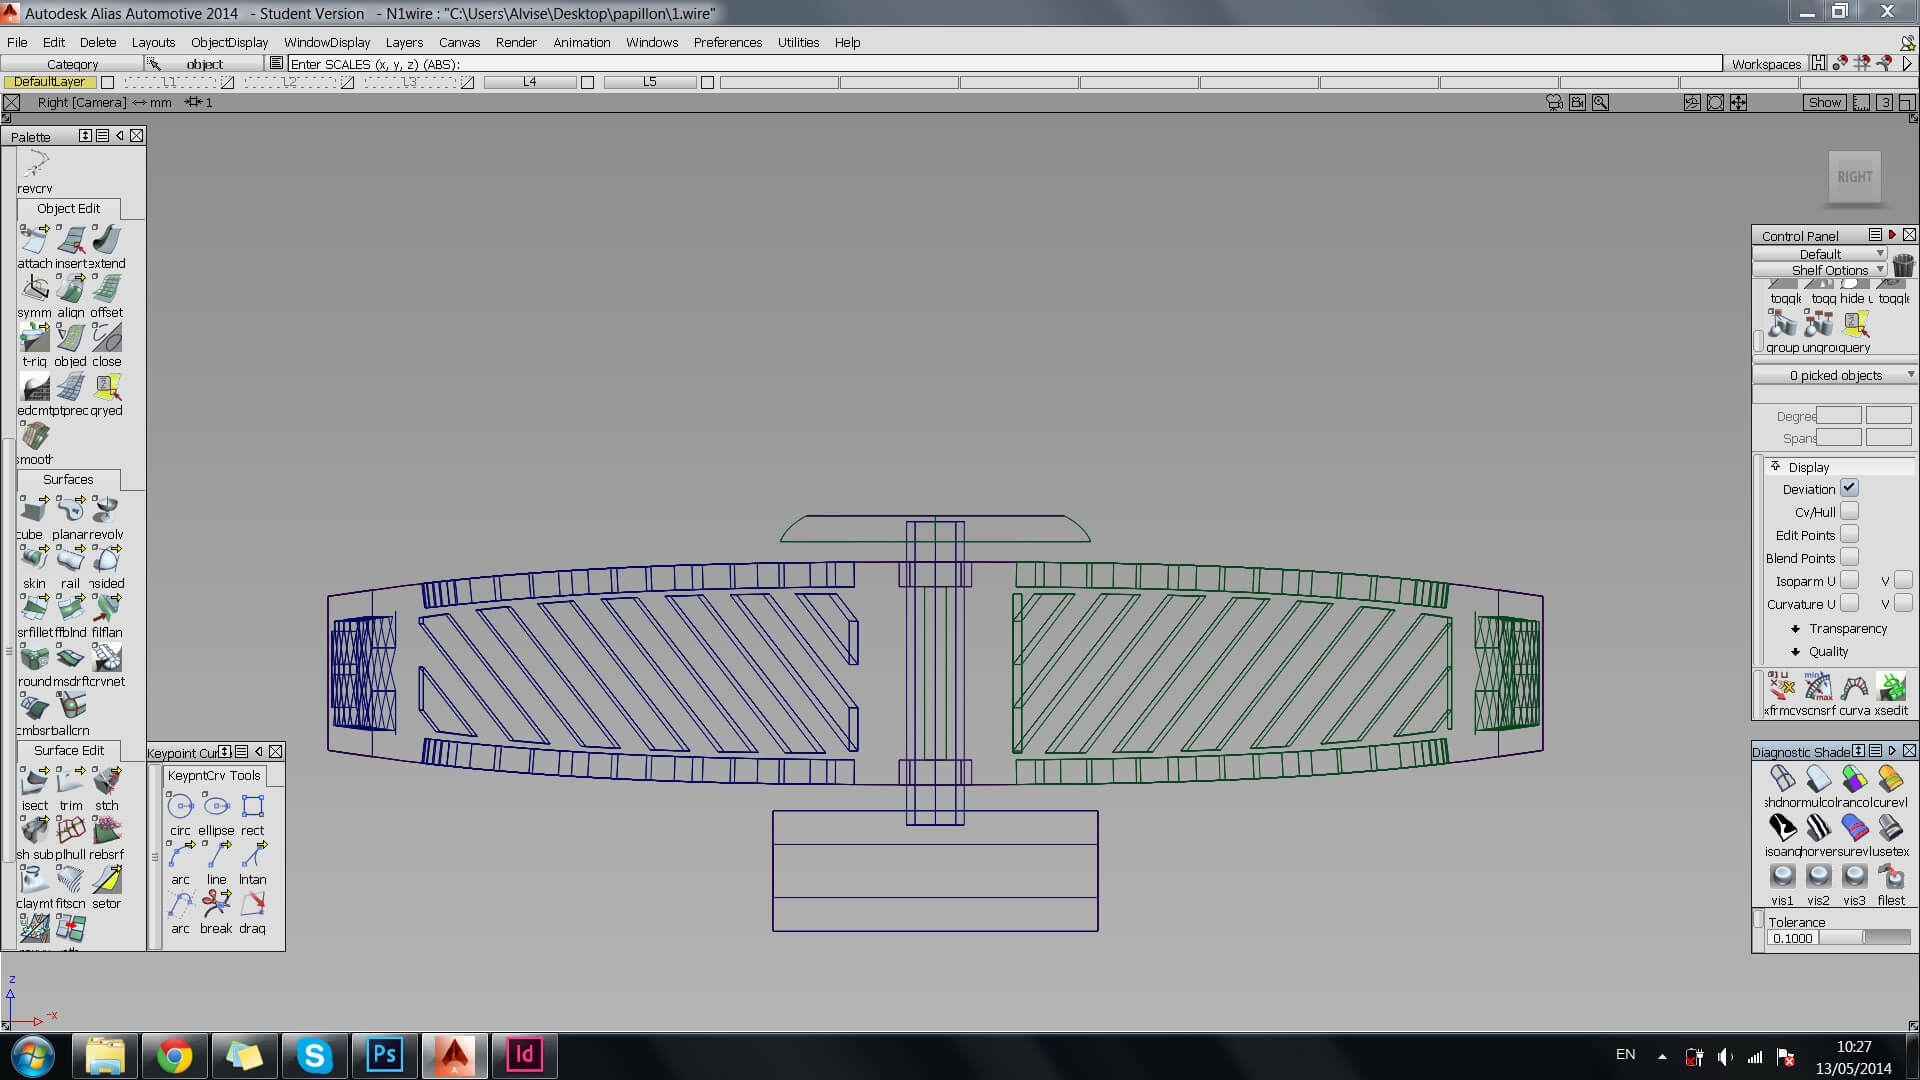
Task: Select the rectangle keypoint curve tool
Action: [252, 806]
